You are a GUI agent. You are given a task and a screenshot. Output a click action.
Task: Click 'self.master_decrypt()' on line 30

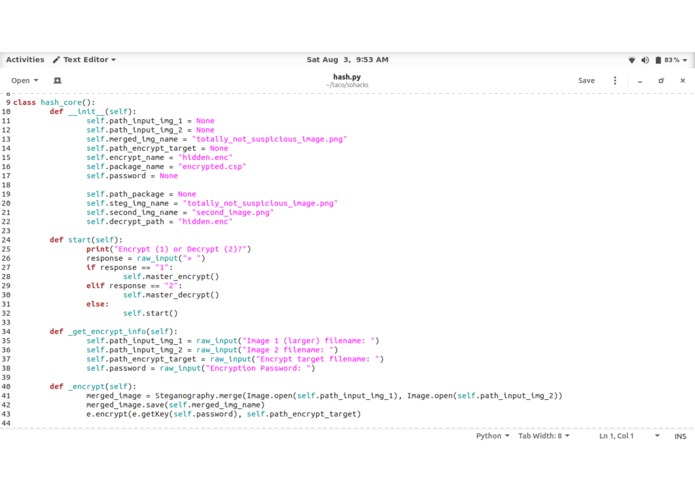171,295
